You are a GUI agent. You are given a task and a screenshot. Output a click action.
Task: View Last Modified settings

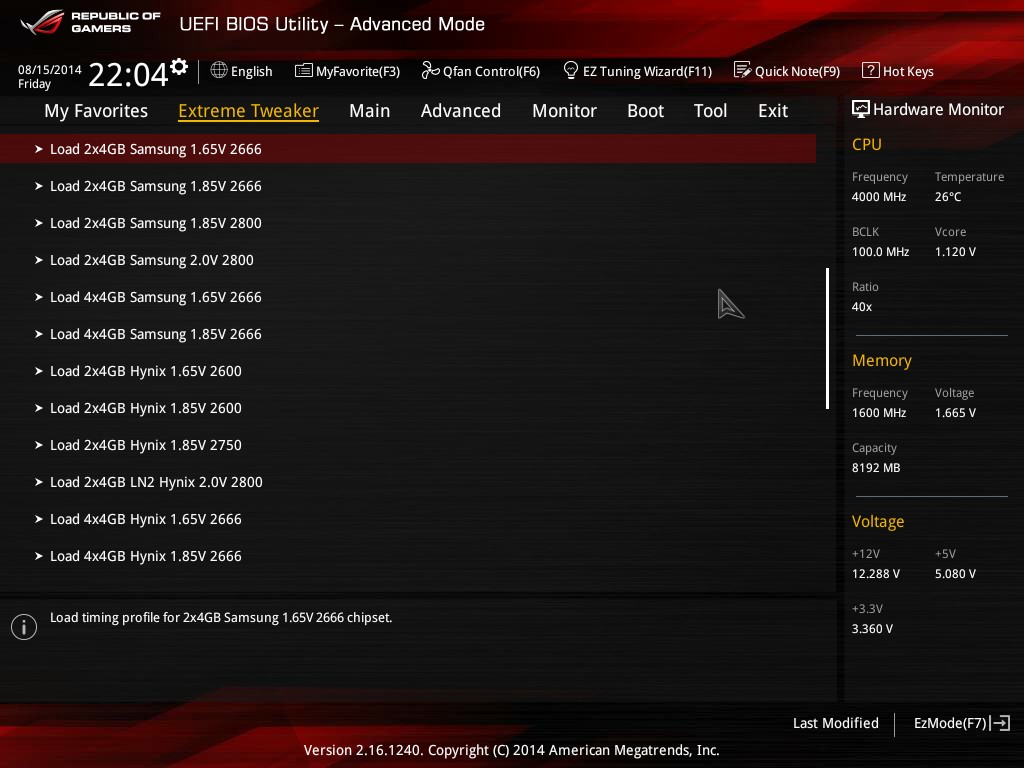(835, 723)
